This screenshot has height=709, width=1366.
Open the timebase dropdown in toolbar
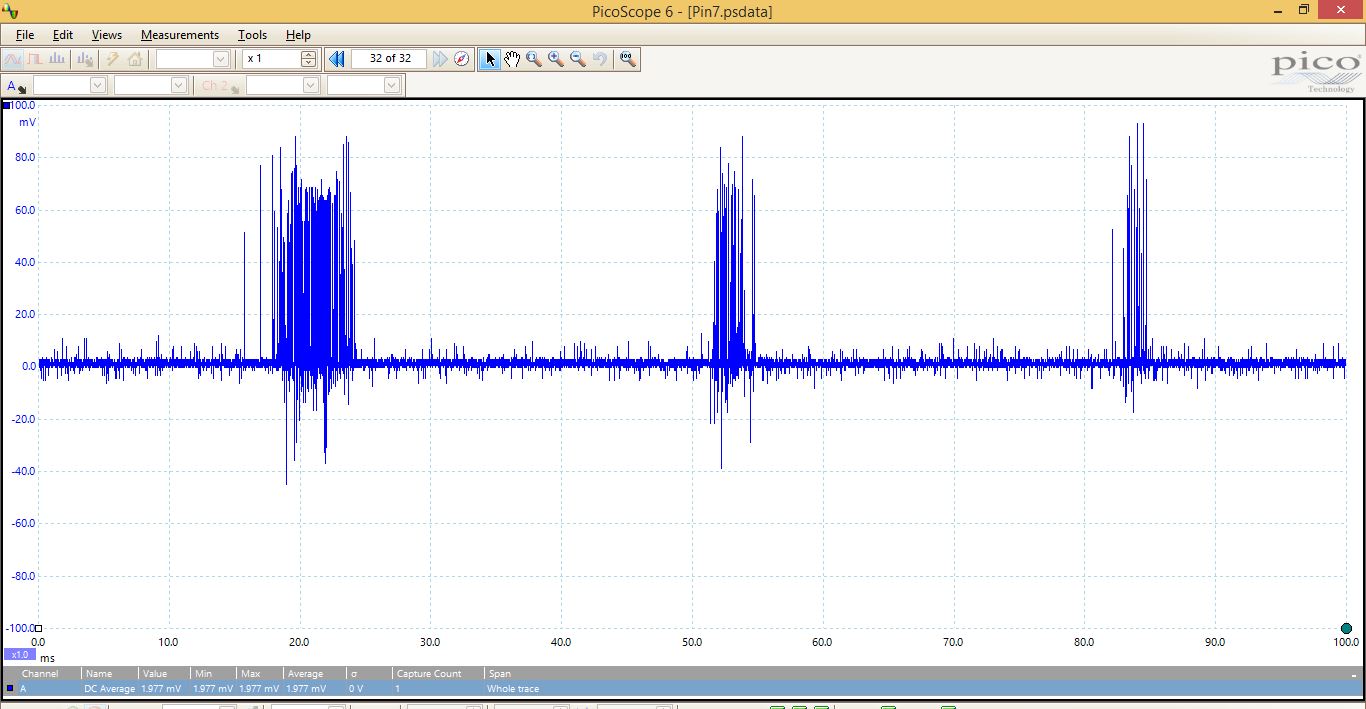[220, 59]
